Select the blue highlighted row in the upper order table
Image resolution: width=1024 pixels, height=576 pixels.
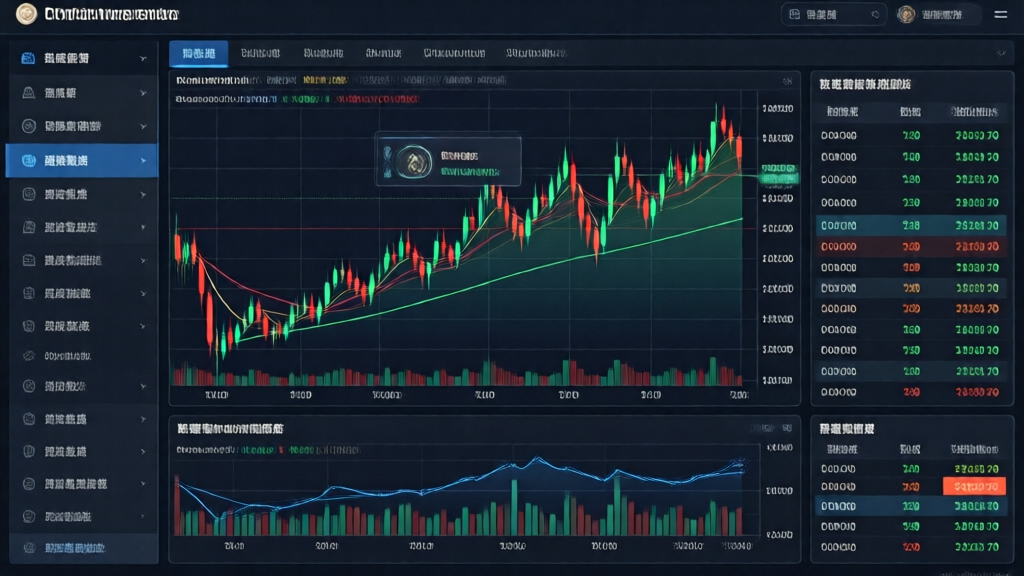point(908,226)
